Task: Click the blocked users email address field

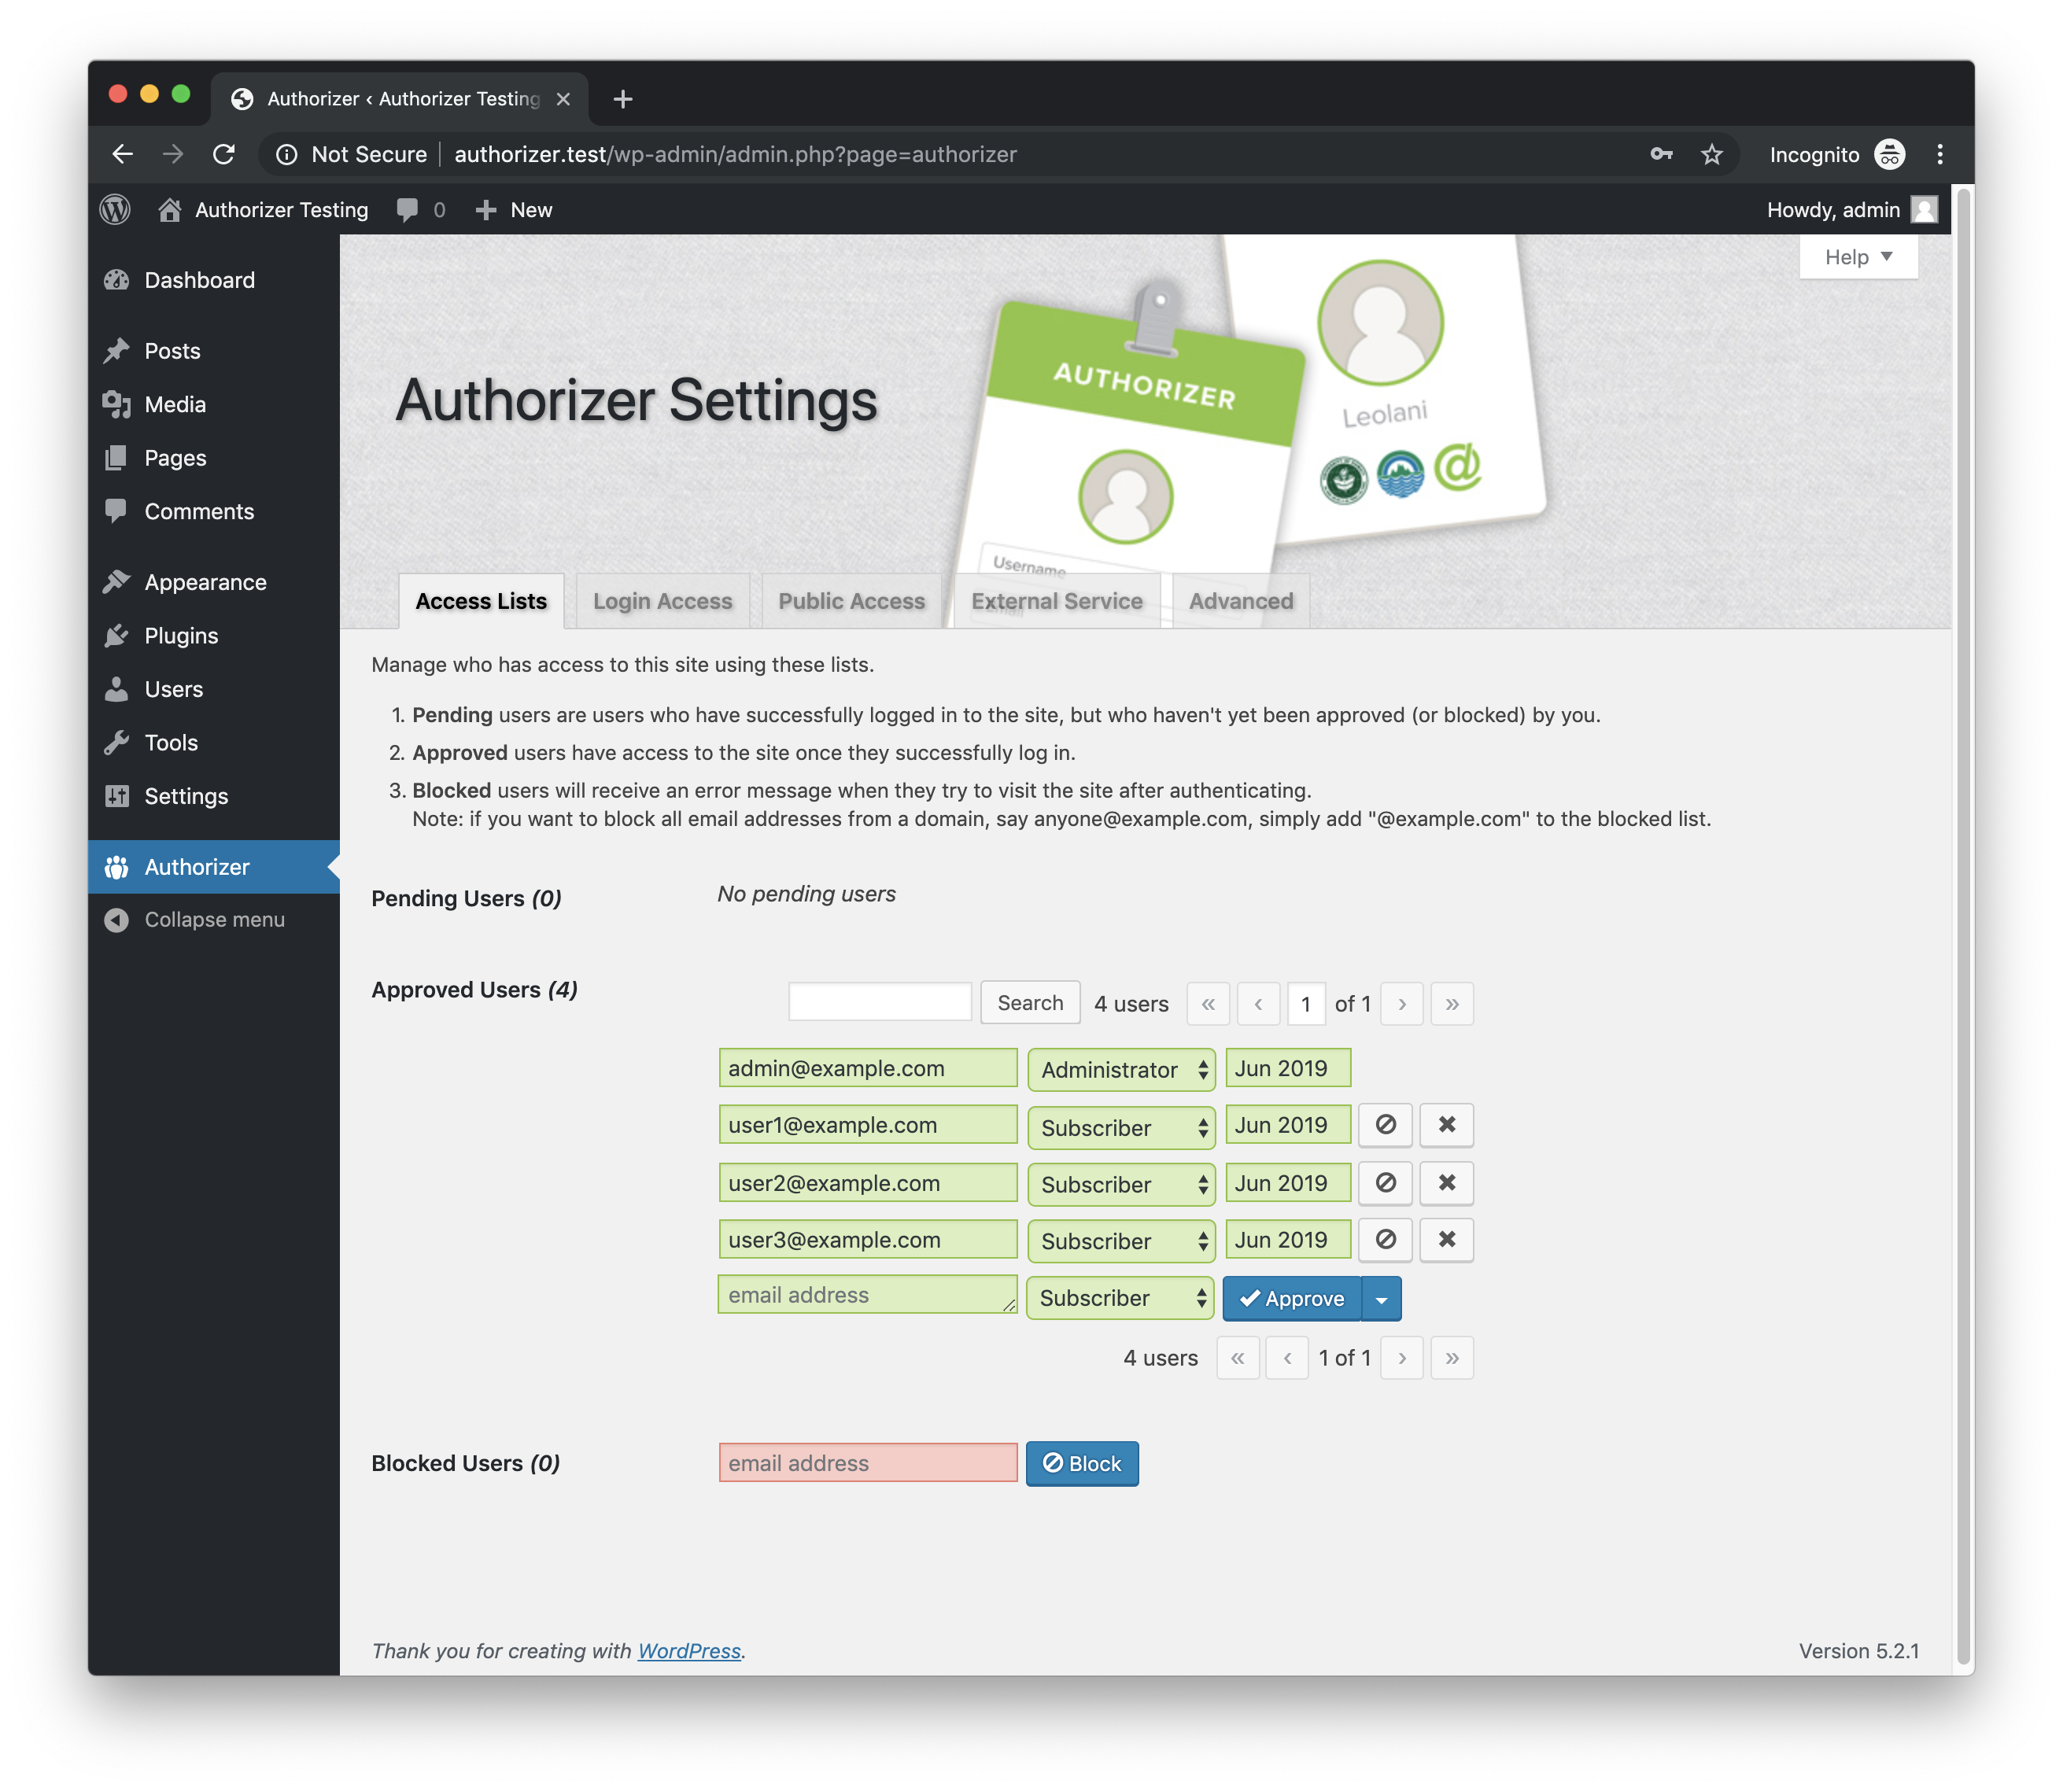Action: pyautogui.click(x=867, y=1463)
